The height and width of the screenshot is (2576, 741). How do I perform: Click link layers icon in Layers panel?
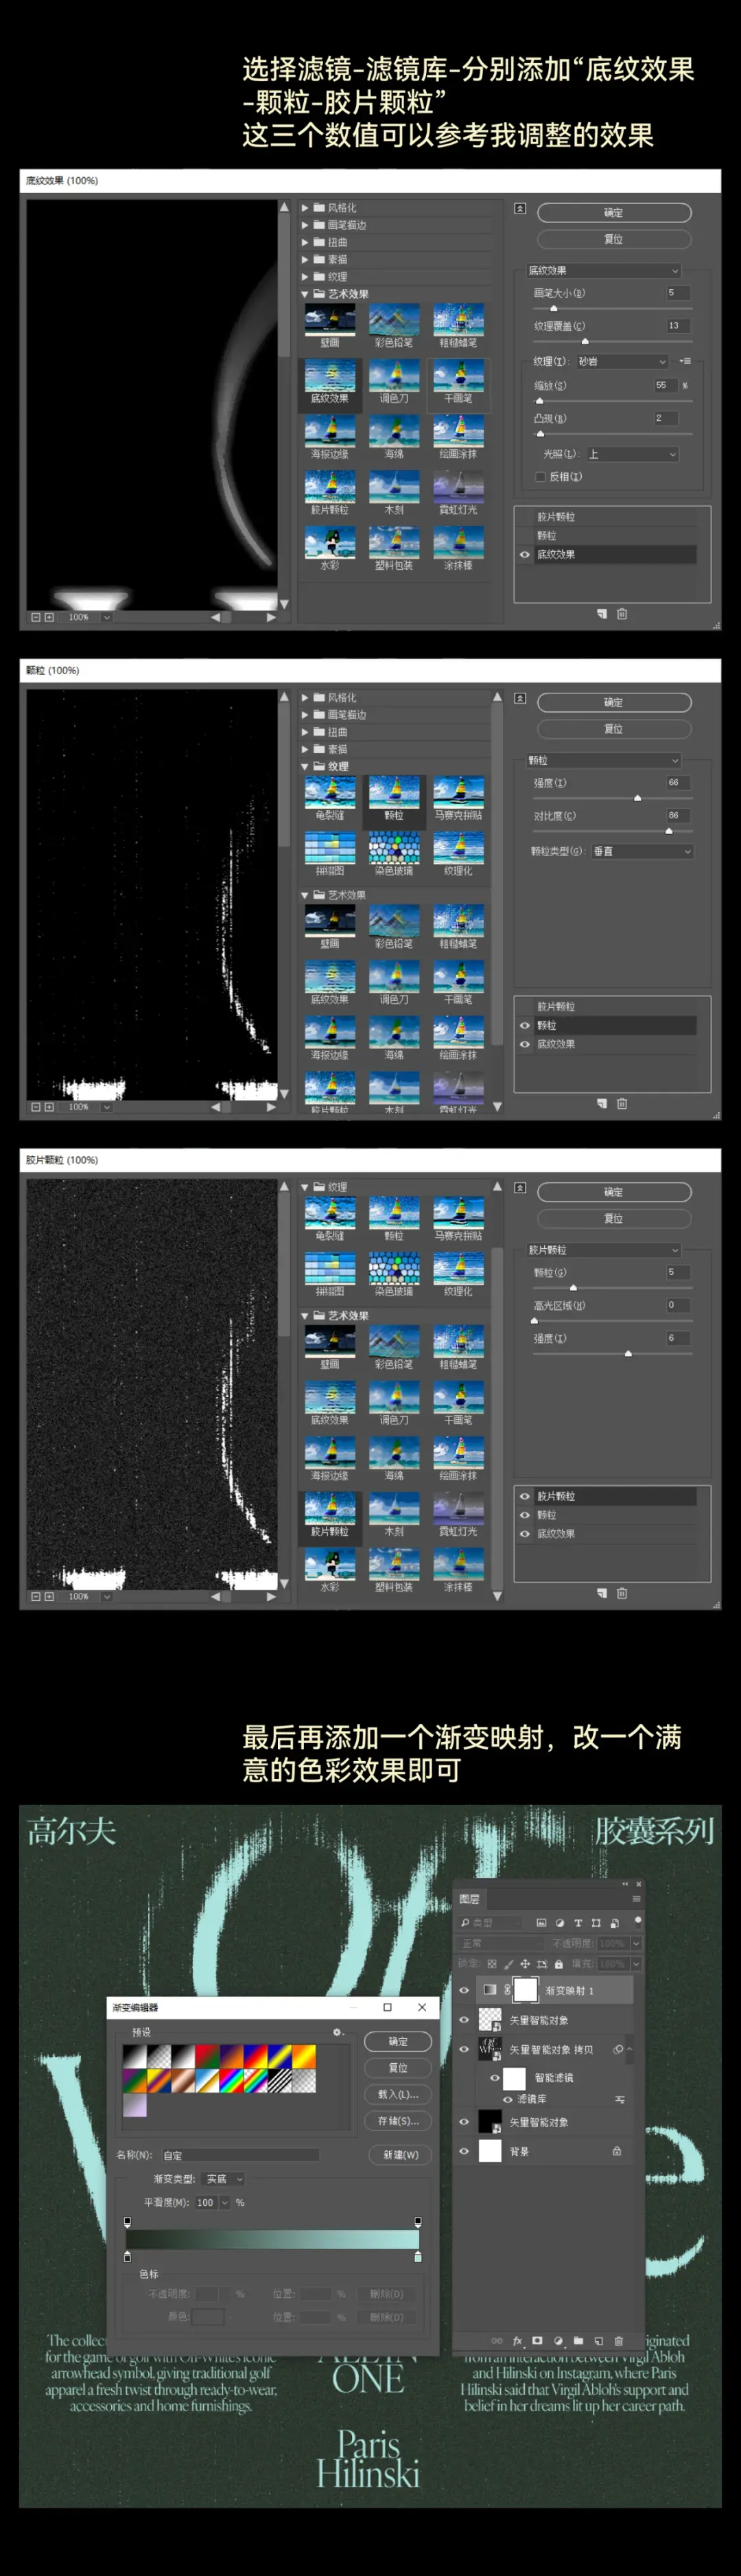click(x=497, y=2341)
